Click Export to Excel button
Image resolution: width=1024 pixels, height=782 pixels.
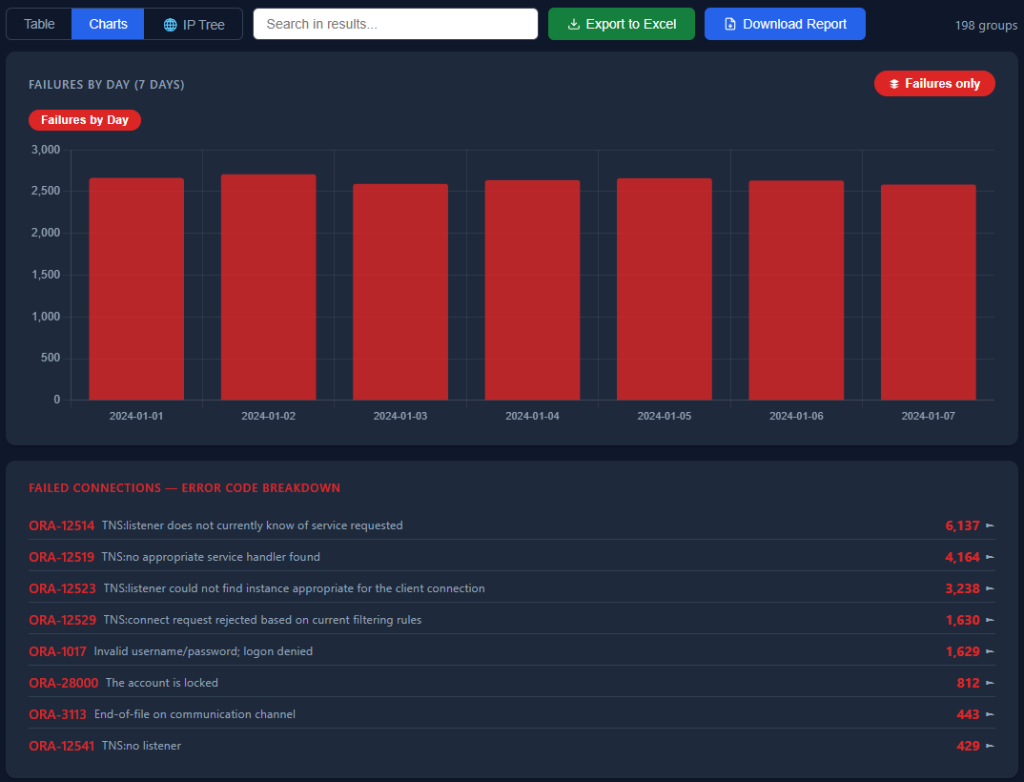pyautogui.click(x=621, y=24)
